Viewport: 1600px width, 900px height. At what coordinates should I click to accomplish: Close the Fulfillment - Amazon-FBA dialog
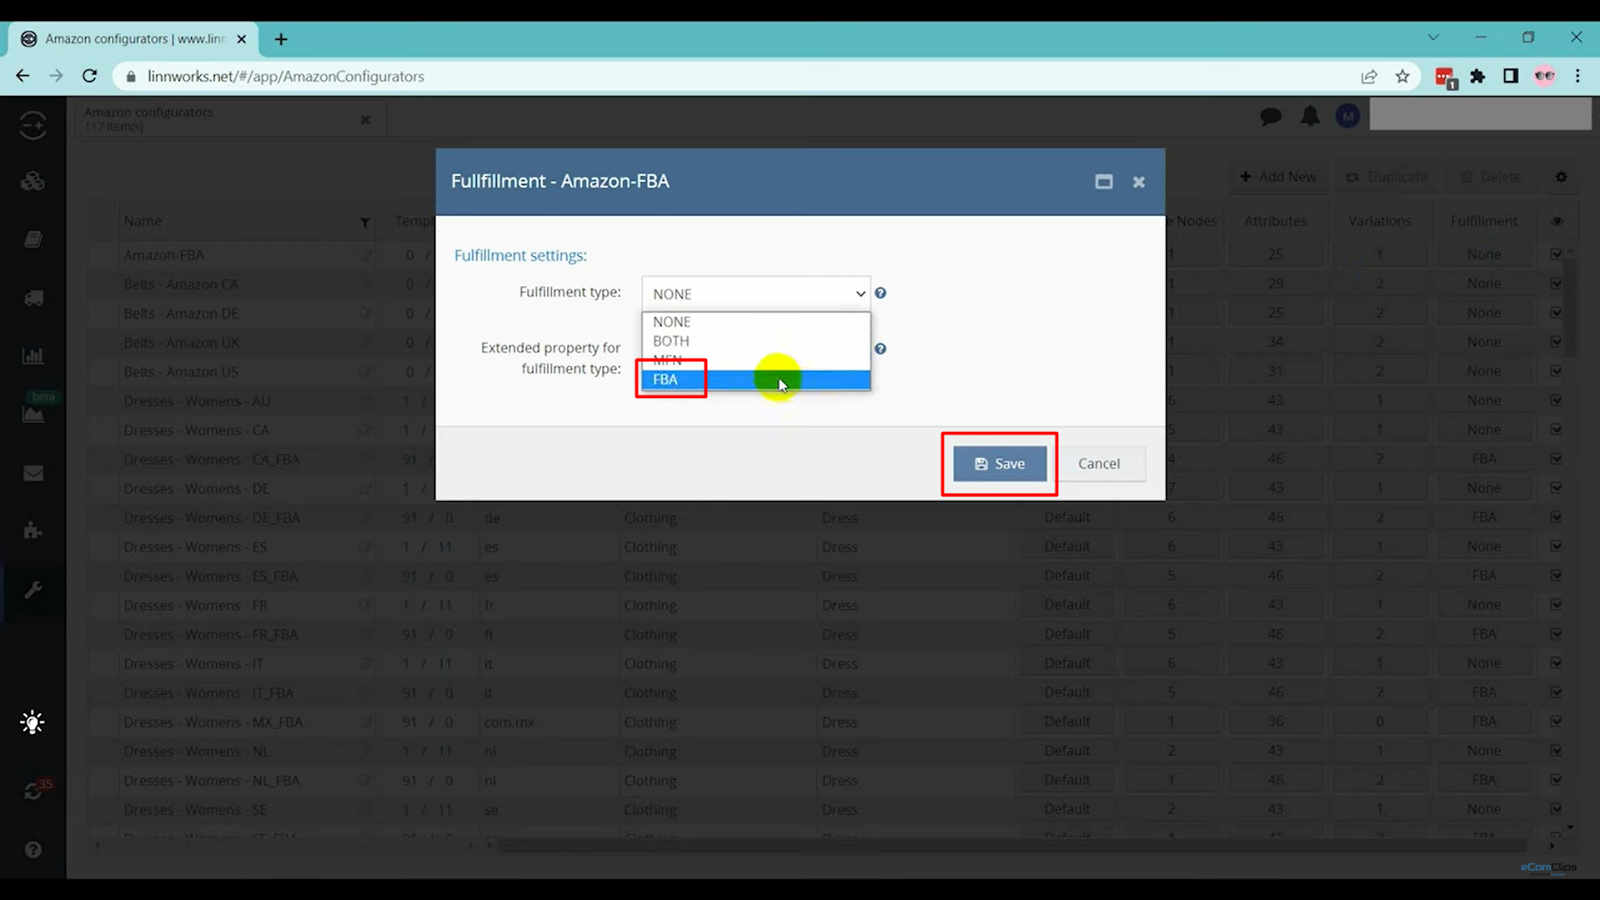tap(1139, 182)
